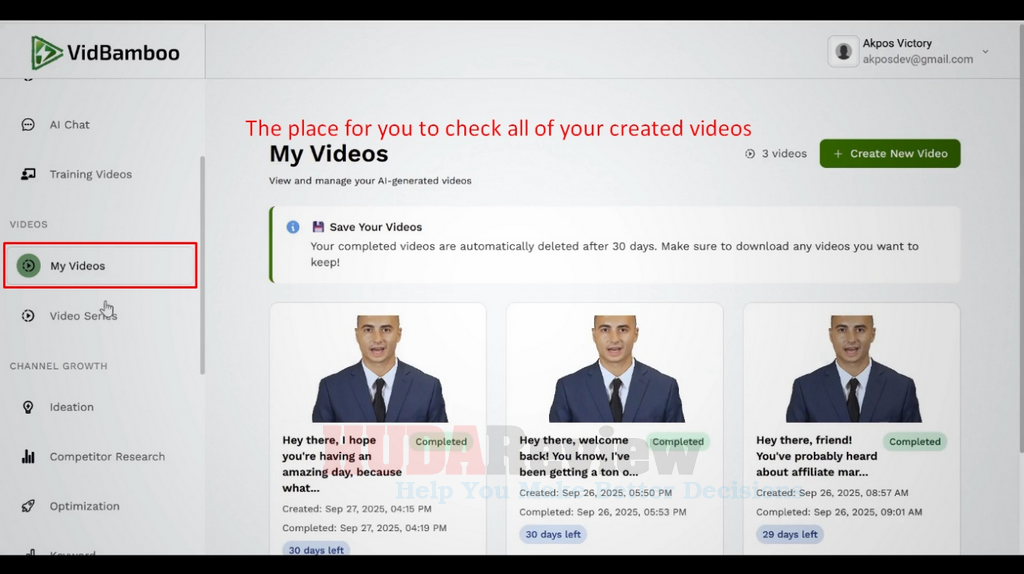Viewport: 1024px width, 574px height.
Task: Click title 'Hey there, welcome back!'
Action: coord(579,456)
